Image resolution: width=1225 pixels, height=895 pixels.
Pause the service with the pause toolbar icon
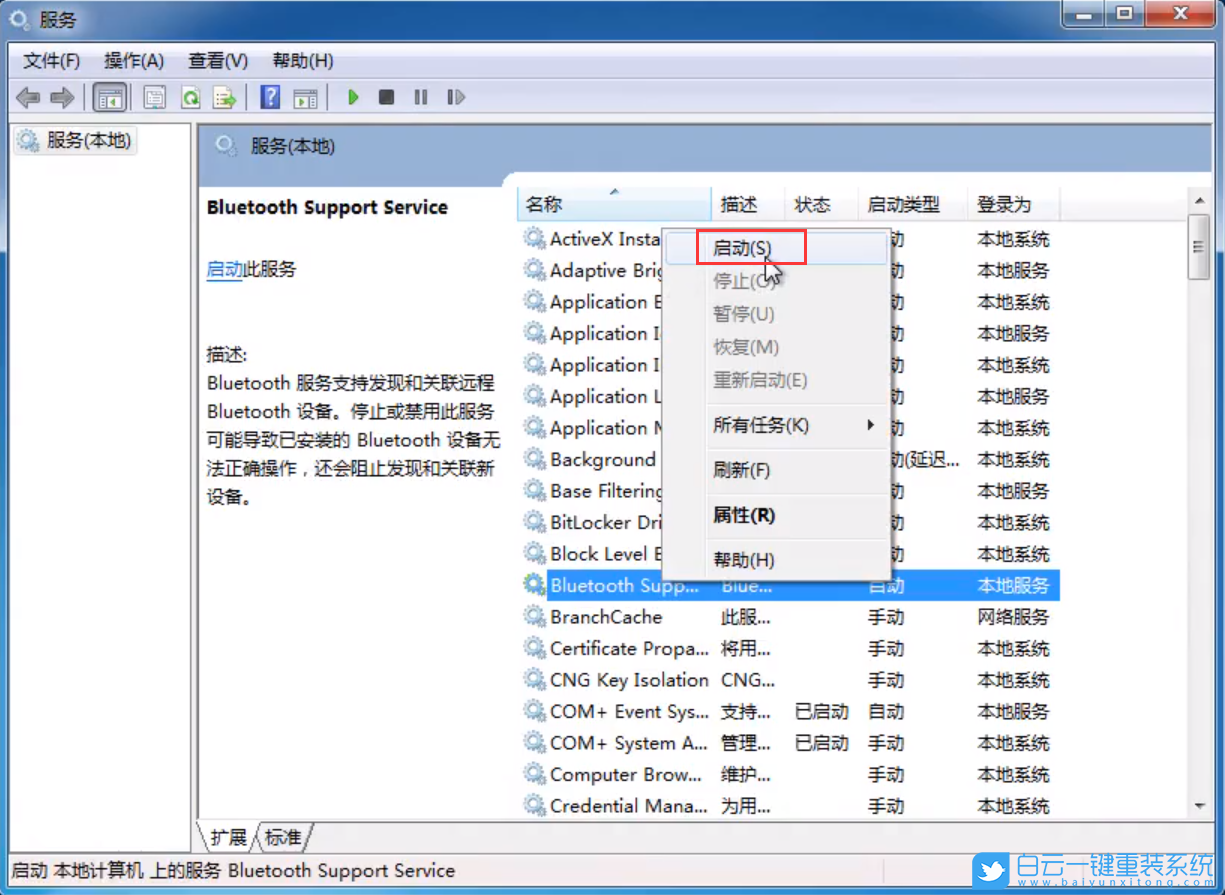point(420,97)
